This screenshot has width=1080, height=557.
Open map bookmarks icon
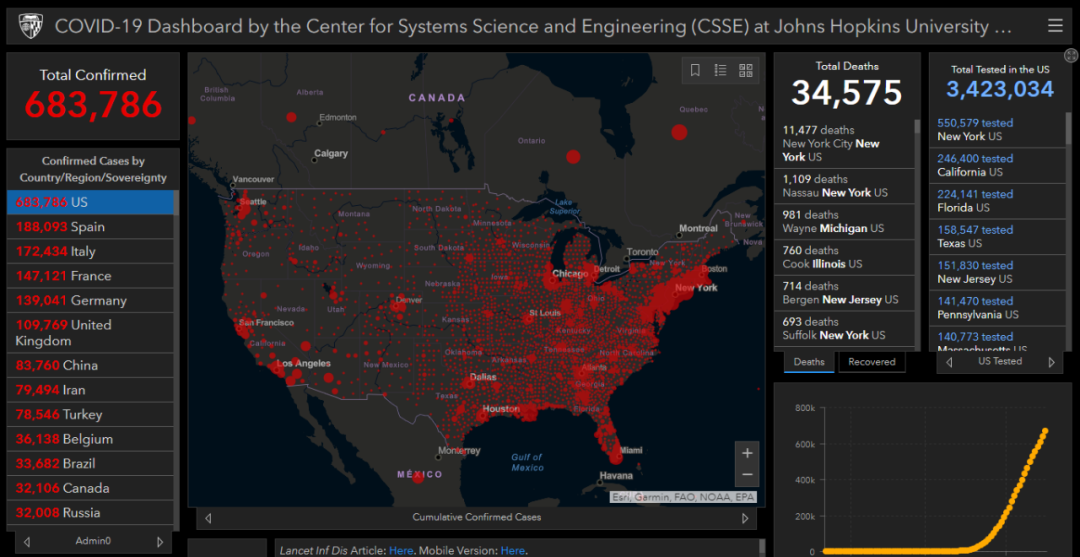pos(696,70)
